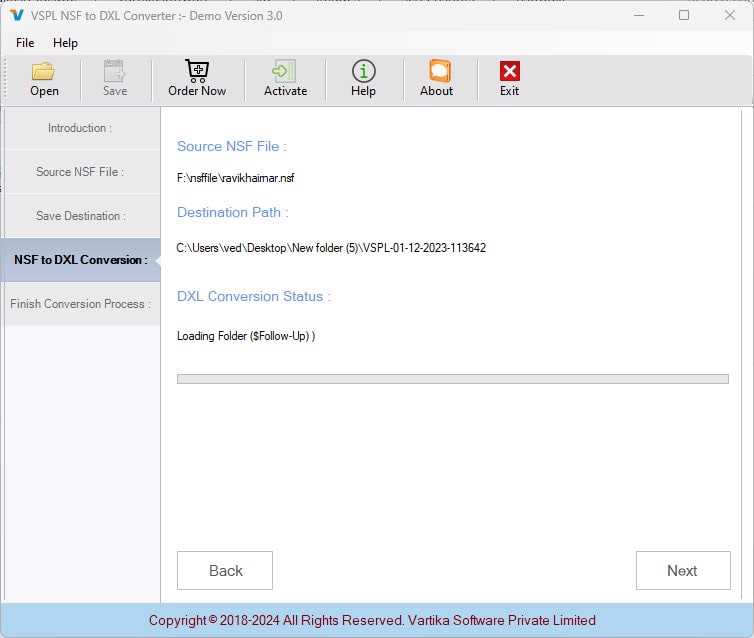Click the Source NSF File heading
The width and height of the screenshot is (754, 638).
pyautogui.click(x=232, y=146)
